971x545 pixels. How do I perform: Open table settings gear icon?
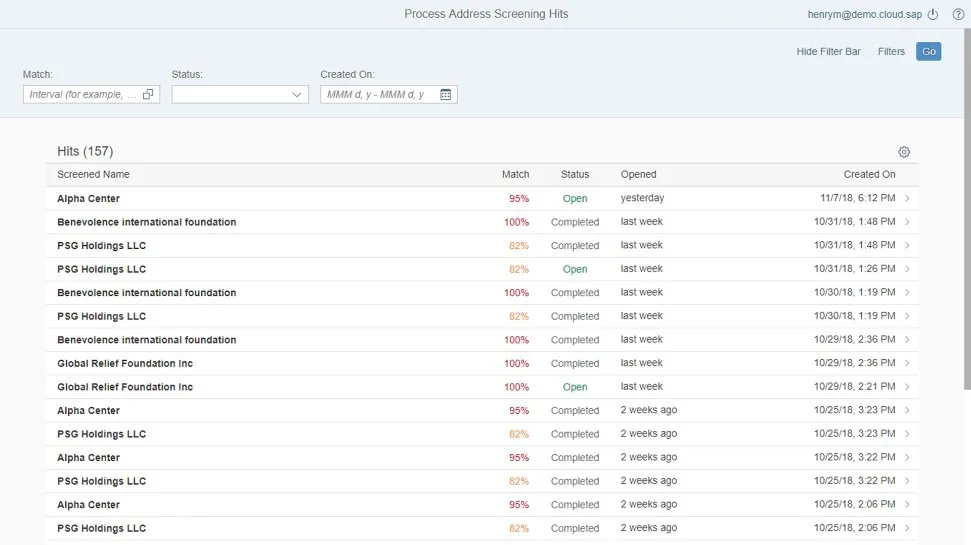(904, 152)
